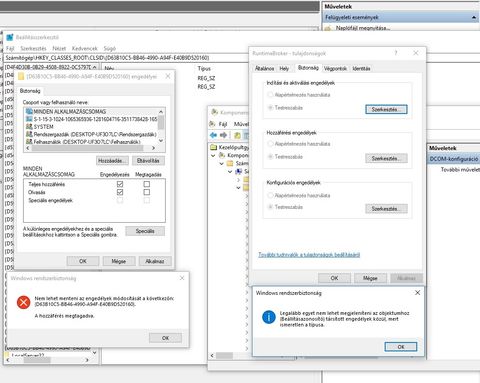Click the Kezelőpultgyökér folder icon
This screenshot has height=383, width=480.
214,147
